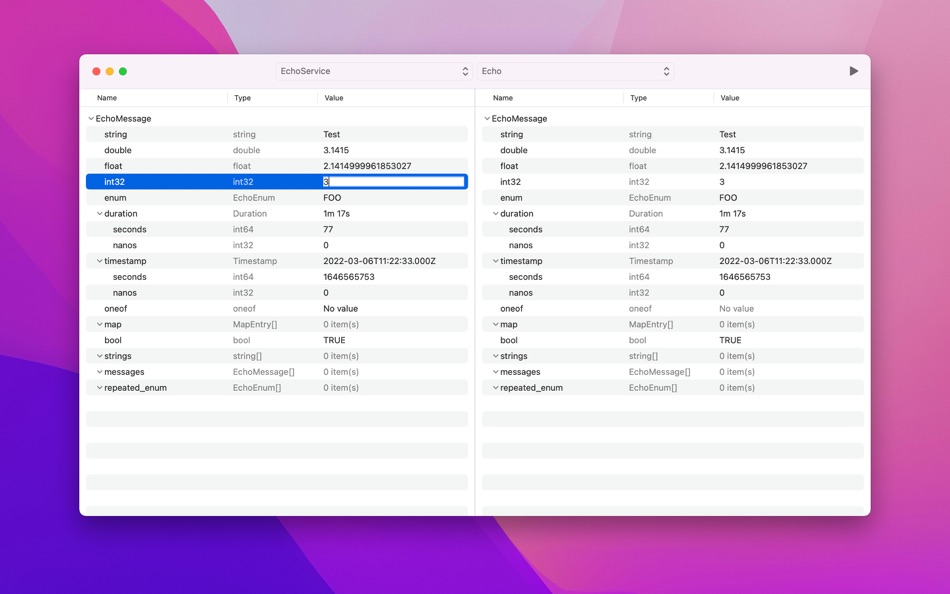
Task: Toggle repeated_enum chevron in left pane
Action: click(x=99, y=387)
